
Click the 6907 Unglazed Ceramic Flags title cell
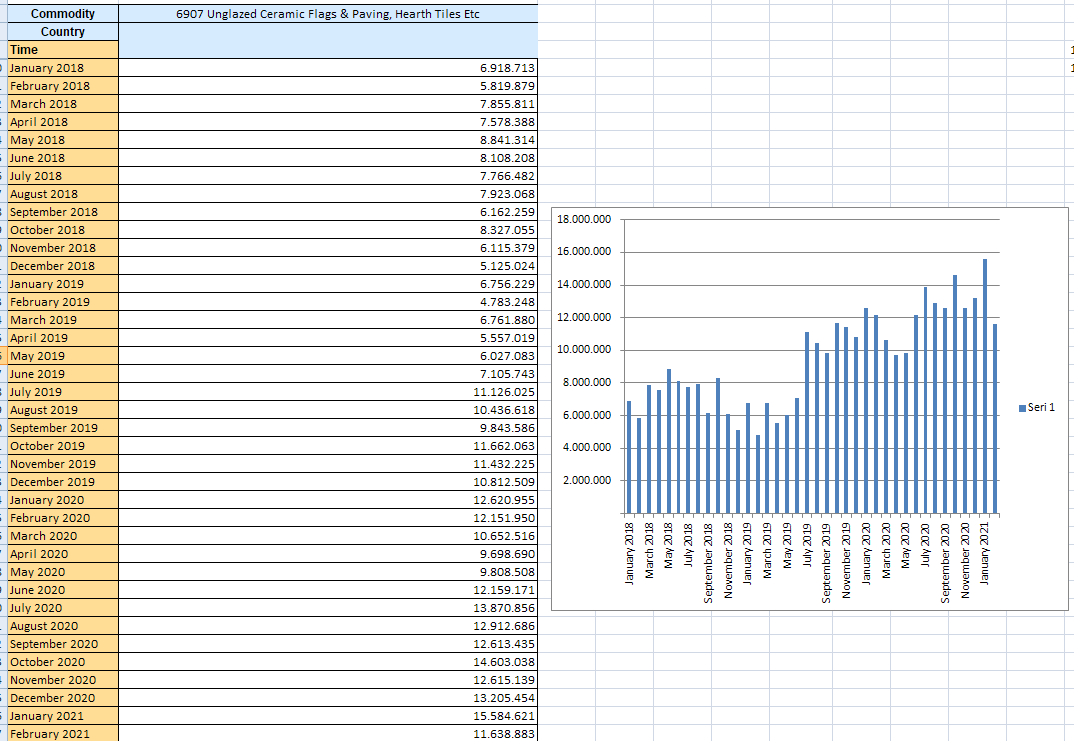(x=328, y=14)
